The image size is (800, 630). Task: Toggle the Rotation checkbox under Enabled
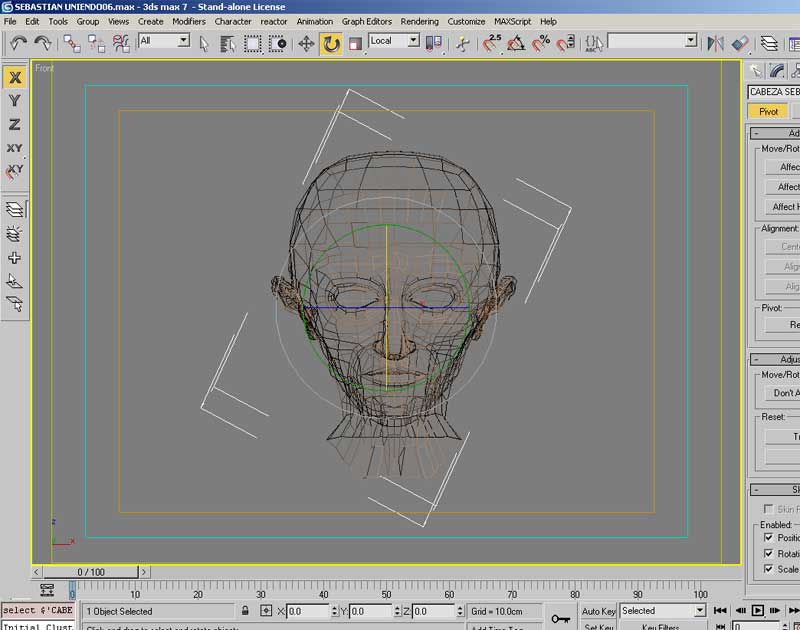coord(769,553)
